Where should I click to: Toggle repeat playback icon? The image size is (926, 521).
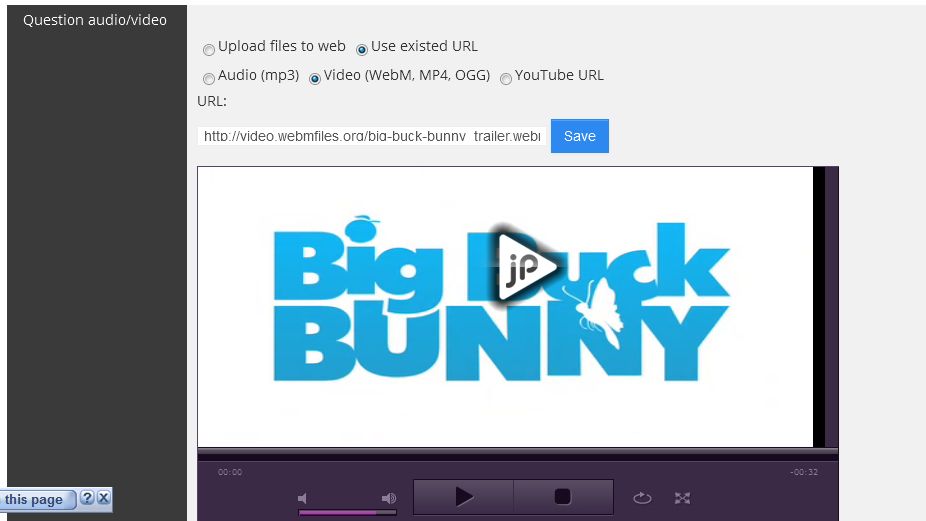[x=642, y=498]
